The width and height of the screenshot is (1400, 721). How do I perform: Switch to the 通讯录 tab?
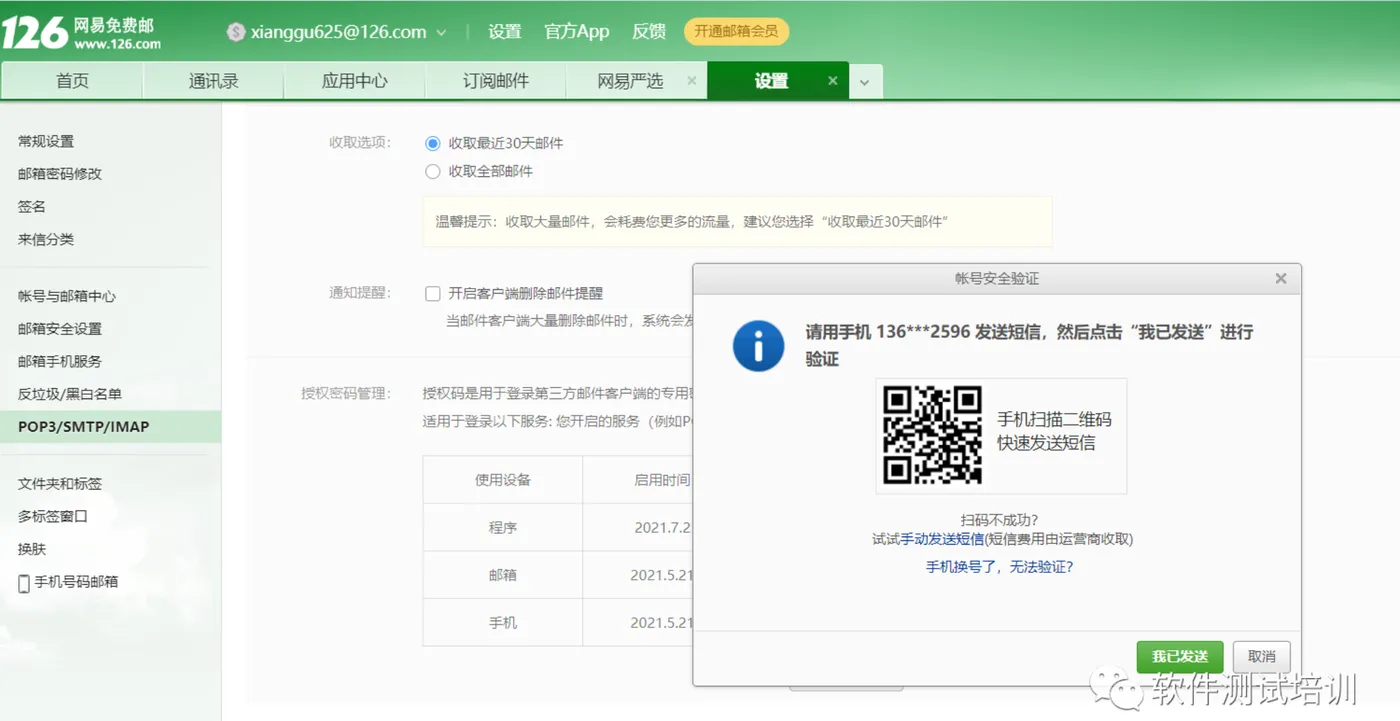pyautogui.click(x=214, y=81)
